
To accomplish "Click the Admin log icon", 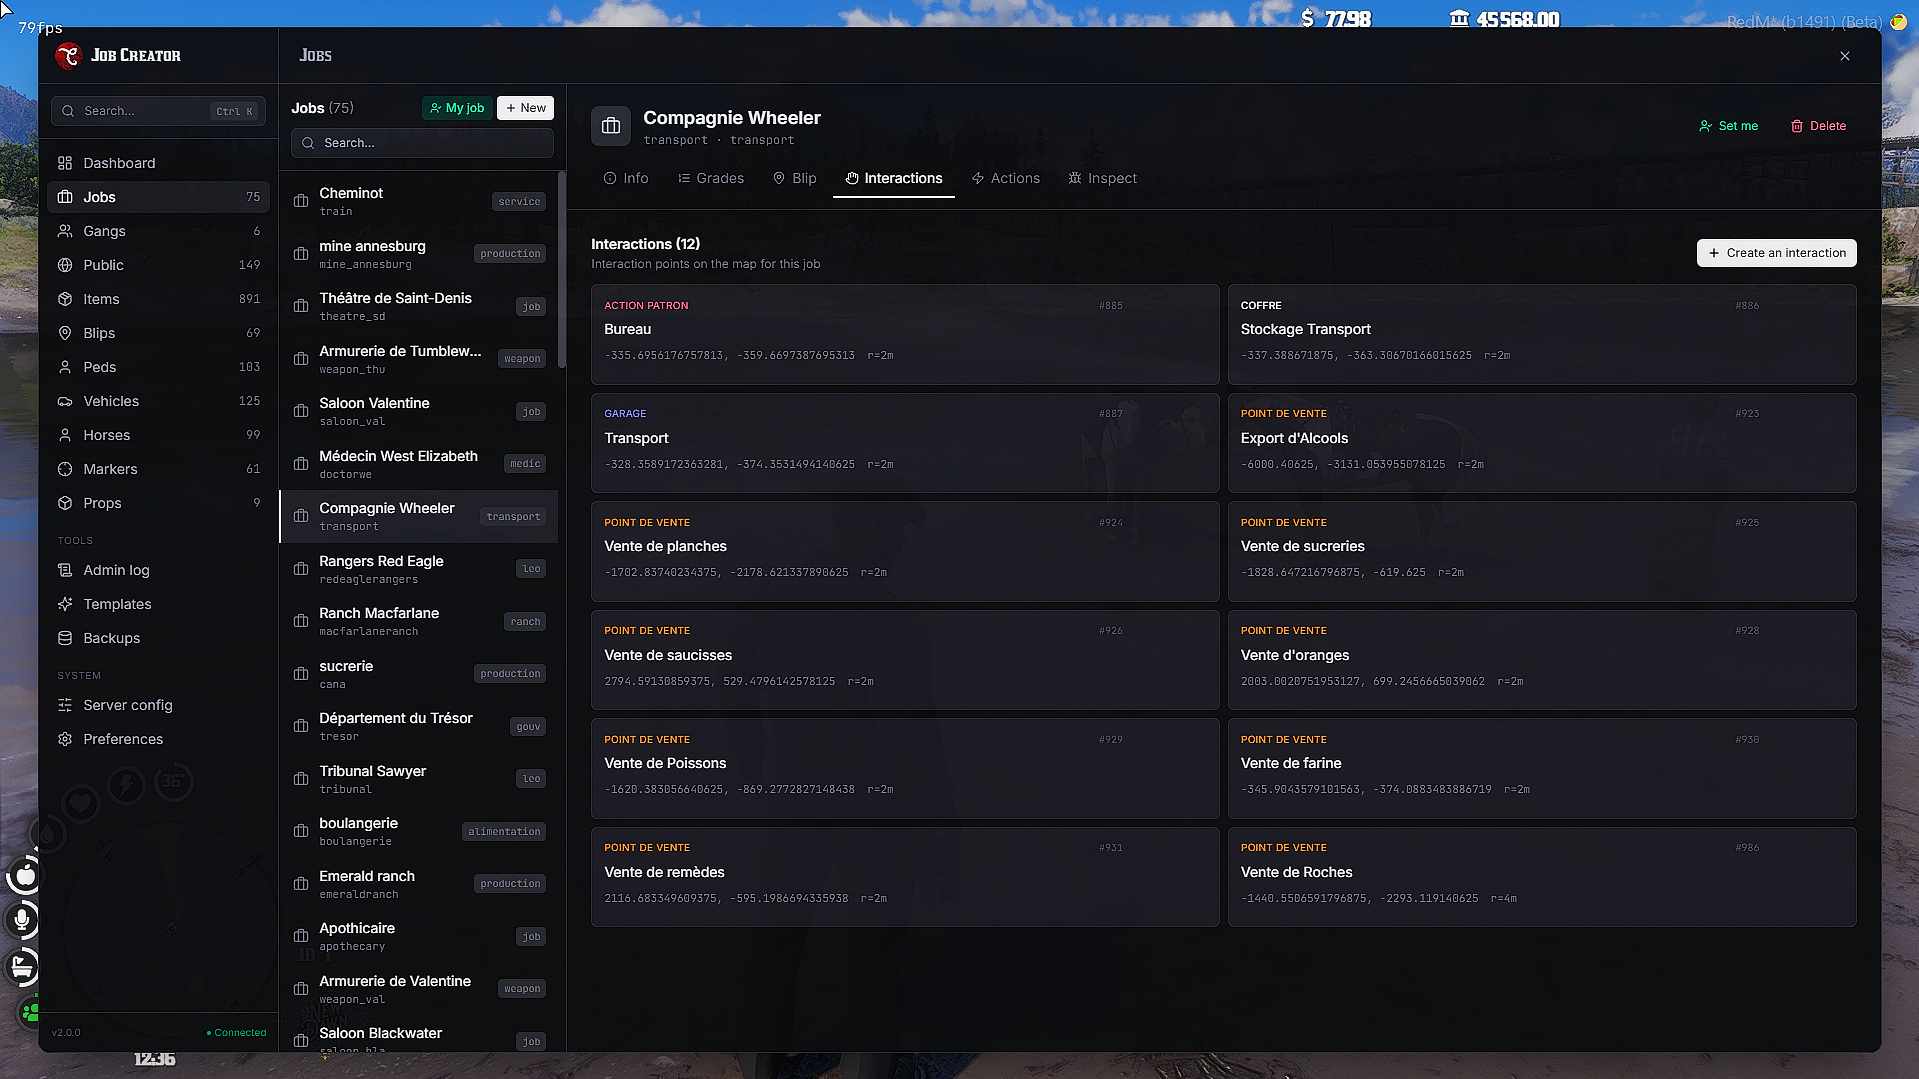I will (65, 570).
